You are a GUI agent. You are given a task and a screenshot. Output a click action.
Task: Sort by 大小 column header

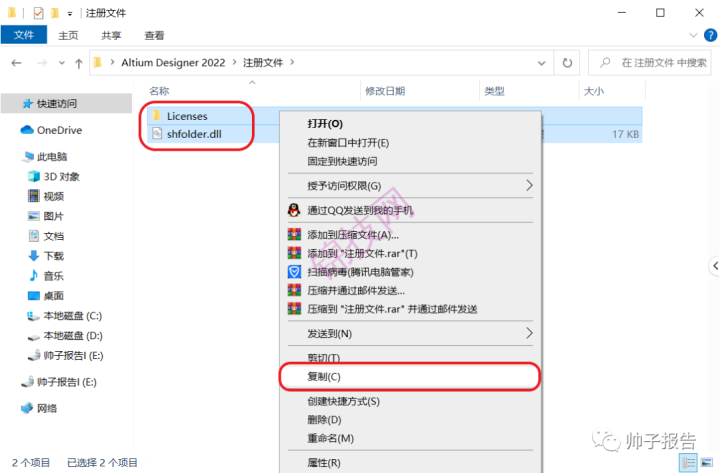[593, 91]
